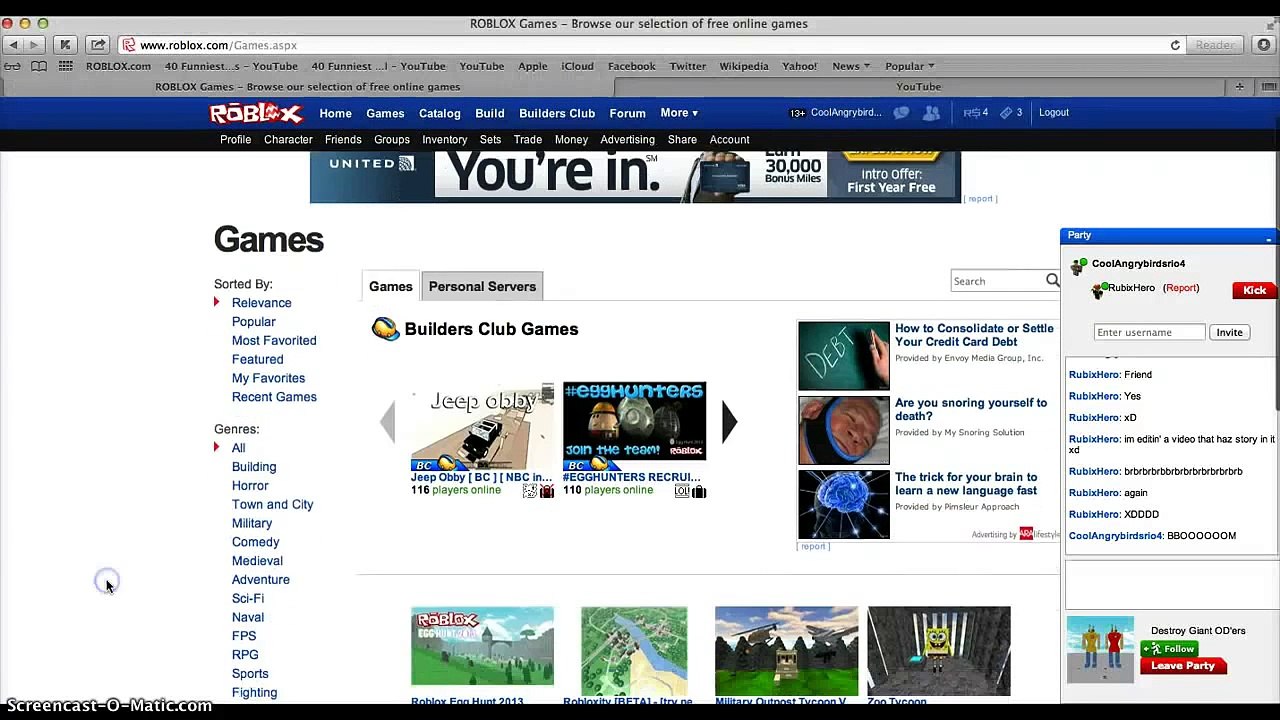1280x720 pixels.
Task: Go forward with the browser forward arrow
Action: point(33,45)
